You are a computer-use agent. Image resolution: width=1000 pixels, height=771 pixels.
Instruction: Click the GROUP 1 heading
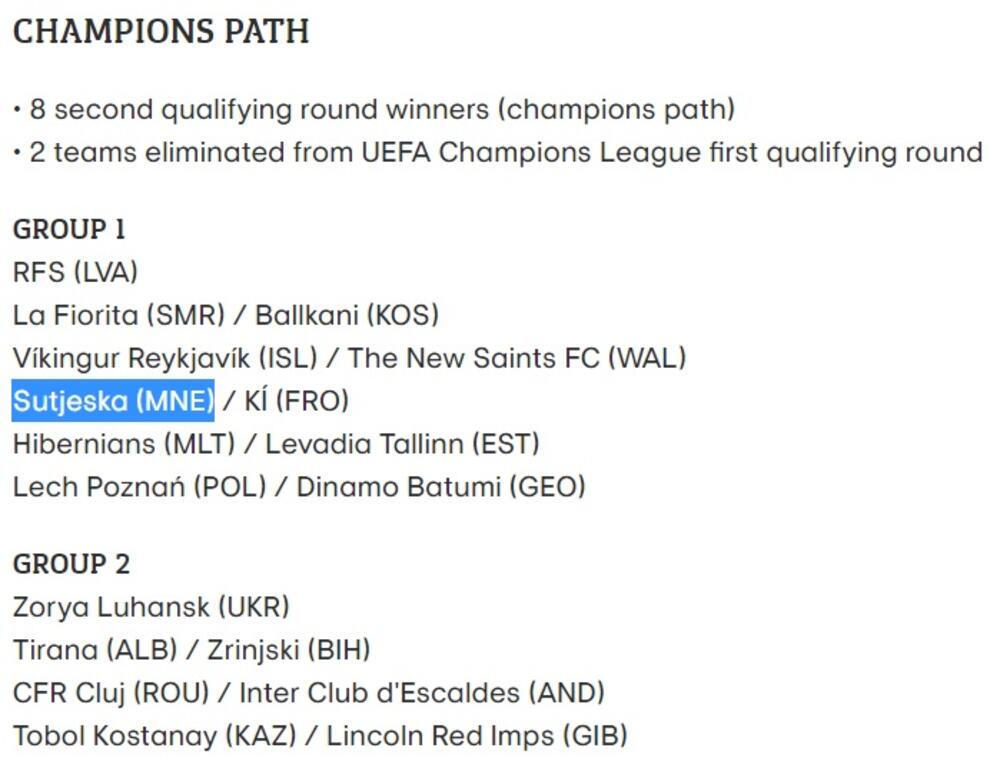click(69, 229)
